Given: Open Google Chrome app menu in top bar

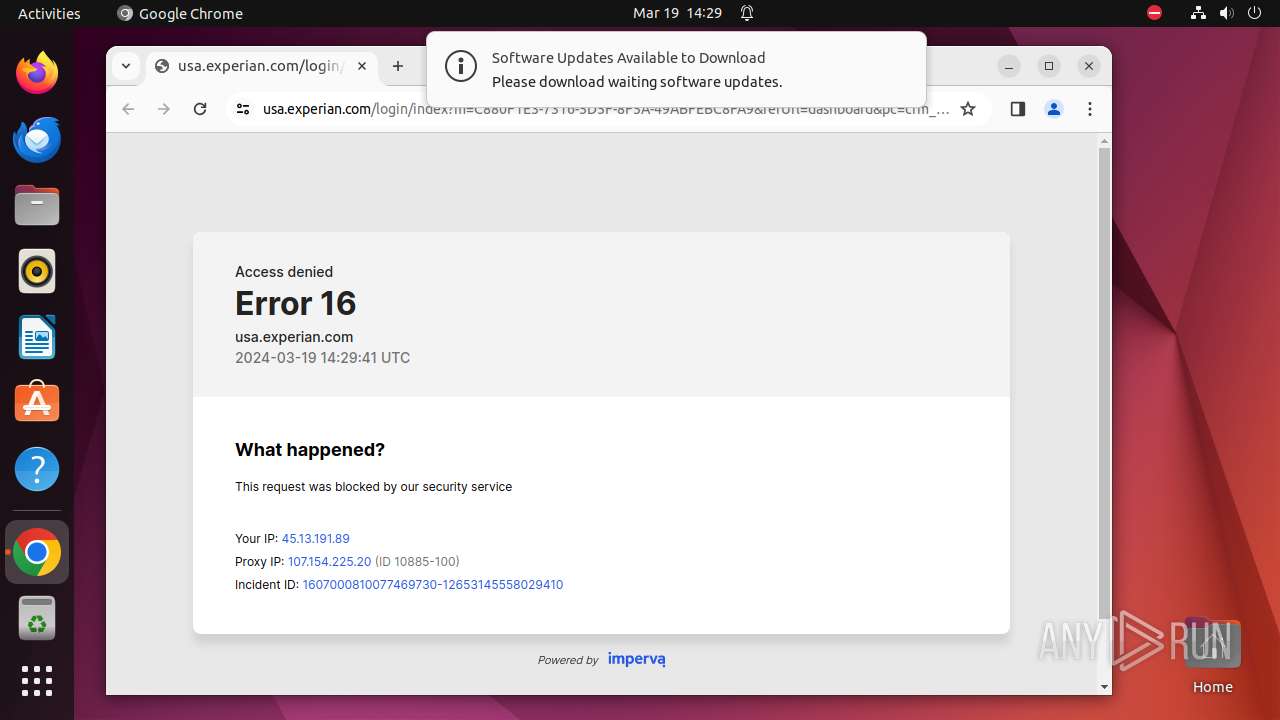Looking at the screenshot, I should click(x=180, y=13).
